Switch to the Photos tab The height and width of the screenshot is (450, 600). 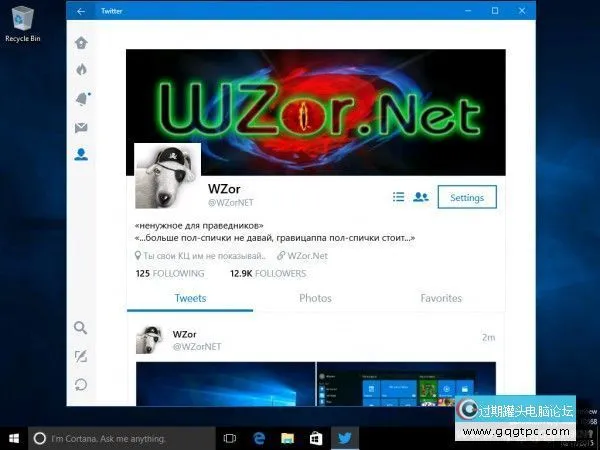(x=315, y=298)
